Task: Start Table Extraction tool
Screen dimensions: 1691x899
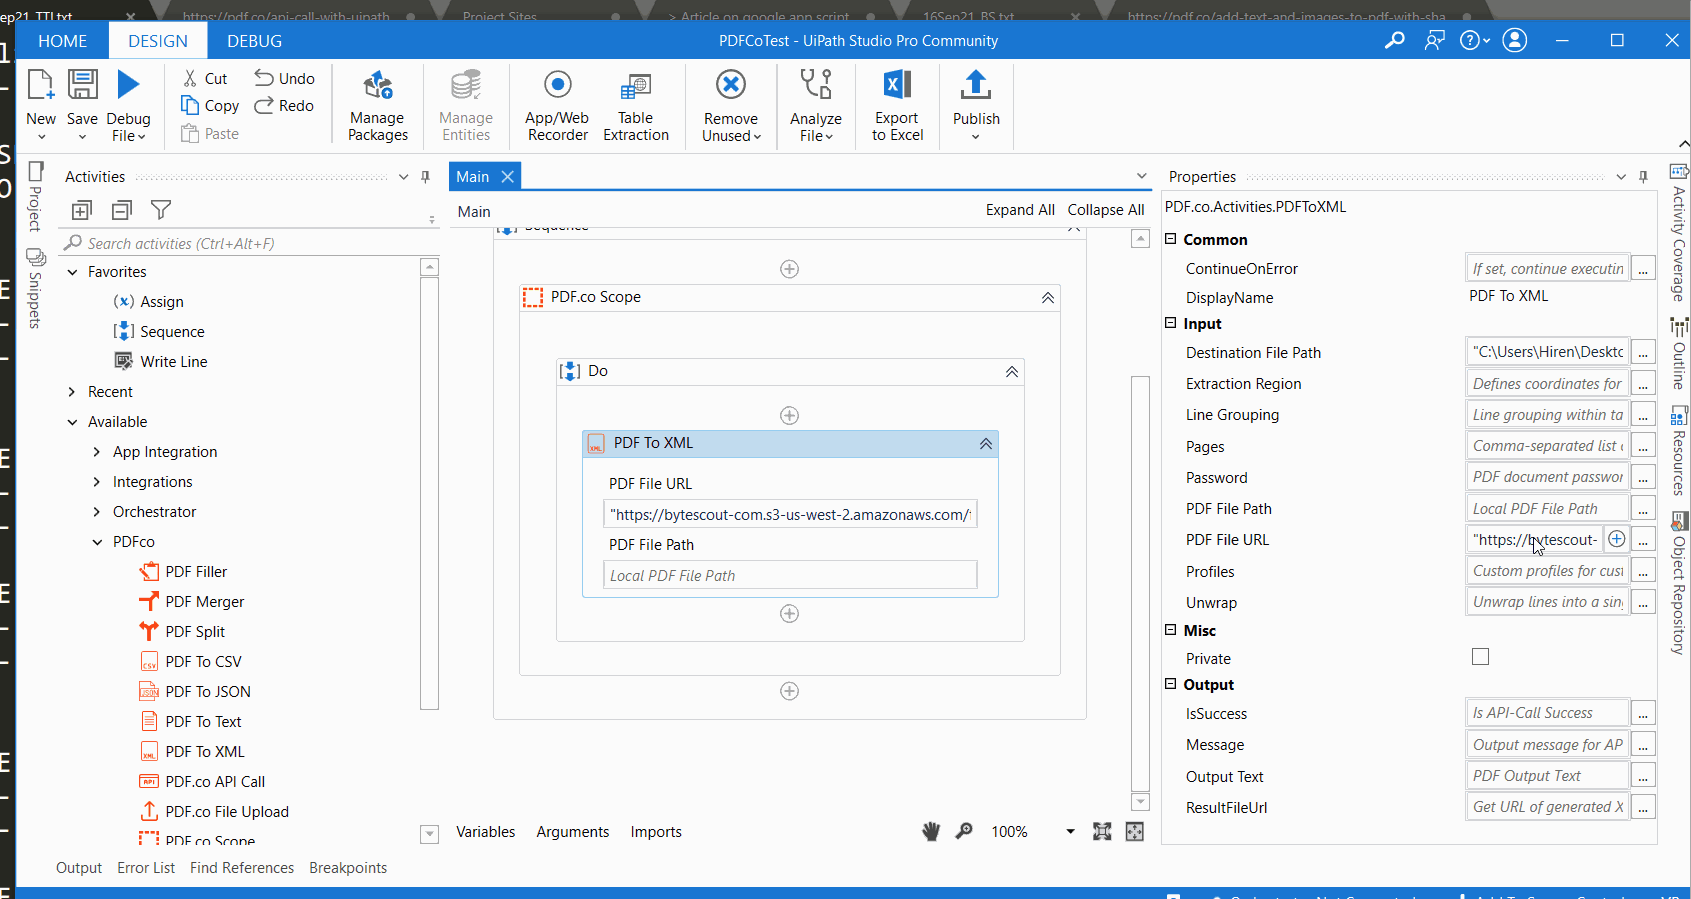Action: pos(636,106)
